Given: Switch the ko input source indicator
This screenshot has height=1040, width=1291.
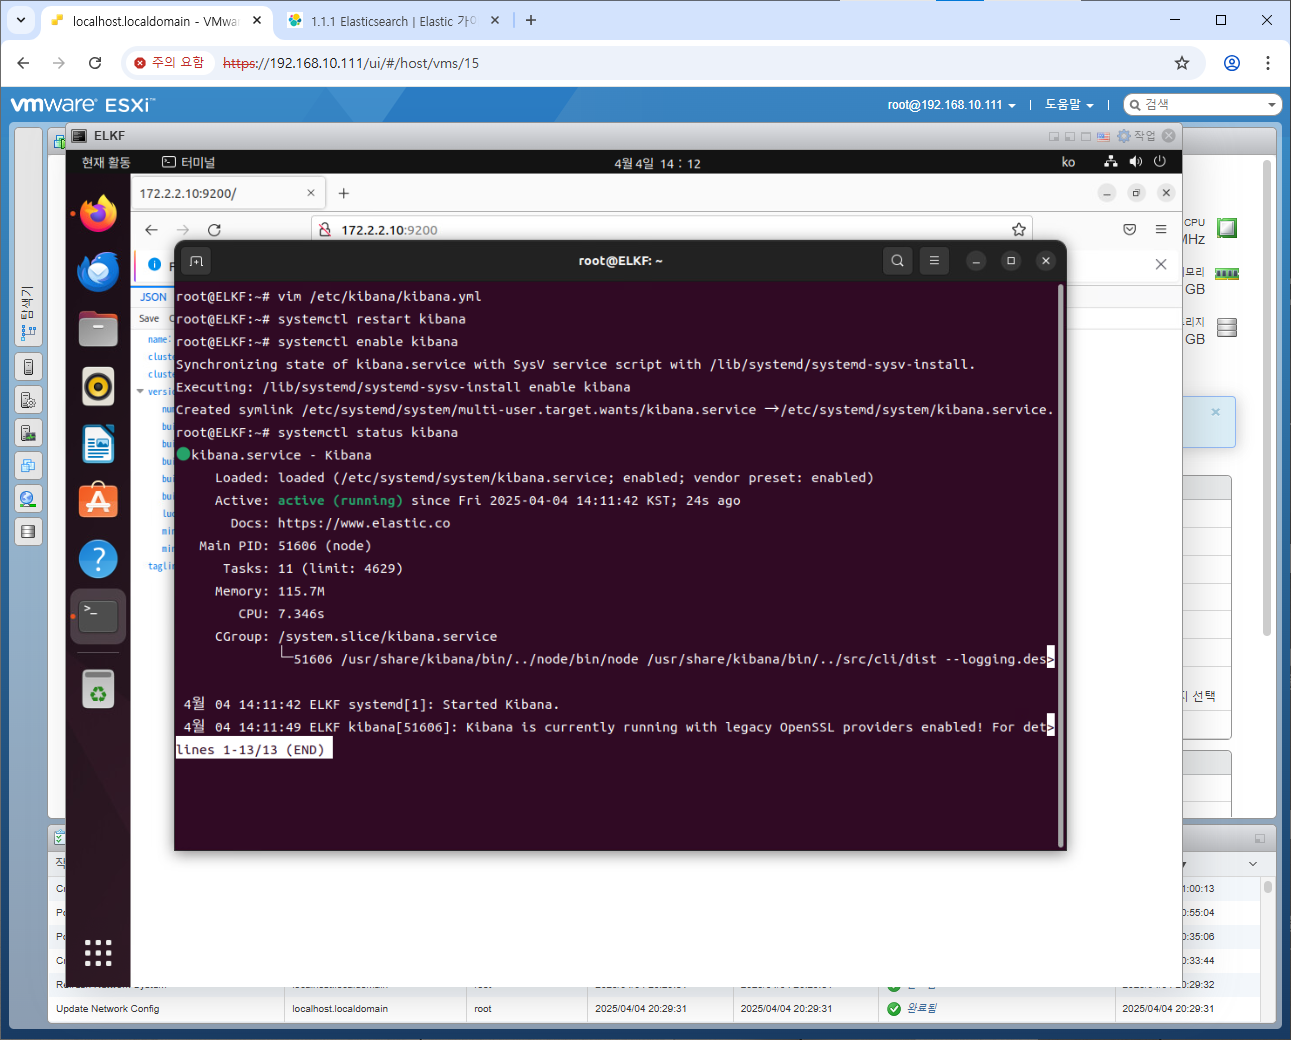Looking at the screenshot, I should pyautogui.click(x=1068, y=162).
